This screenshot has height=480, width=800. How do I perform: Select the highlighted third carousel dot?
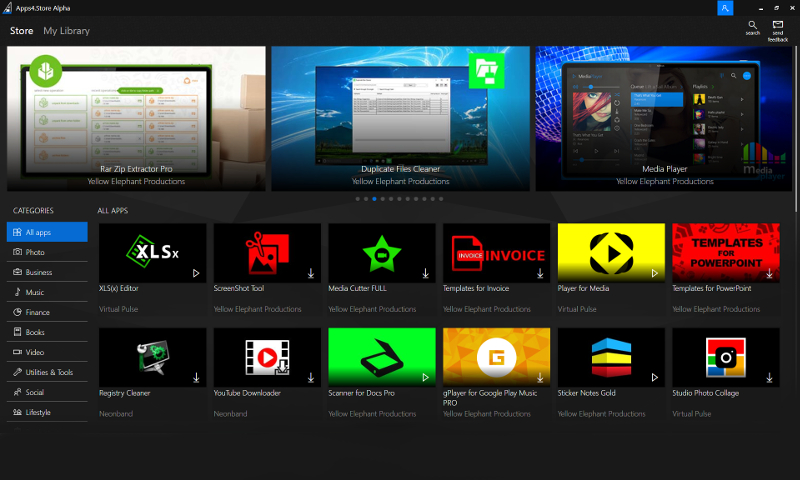374,199
